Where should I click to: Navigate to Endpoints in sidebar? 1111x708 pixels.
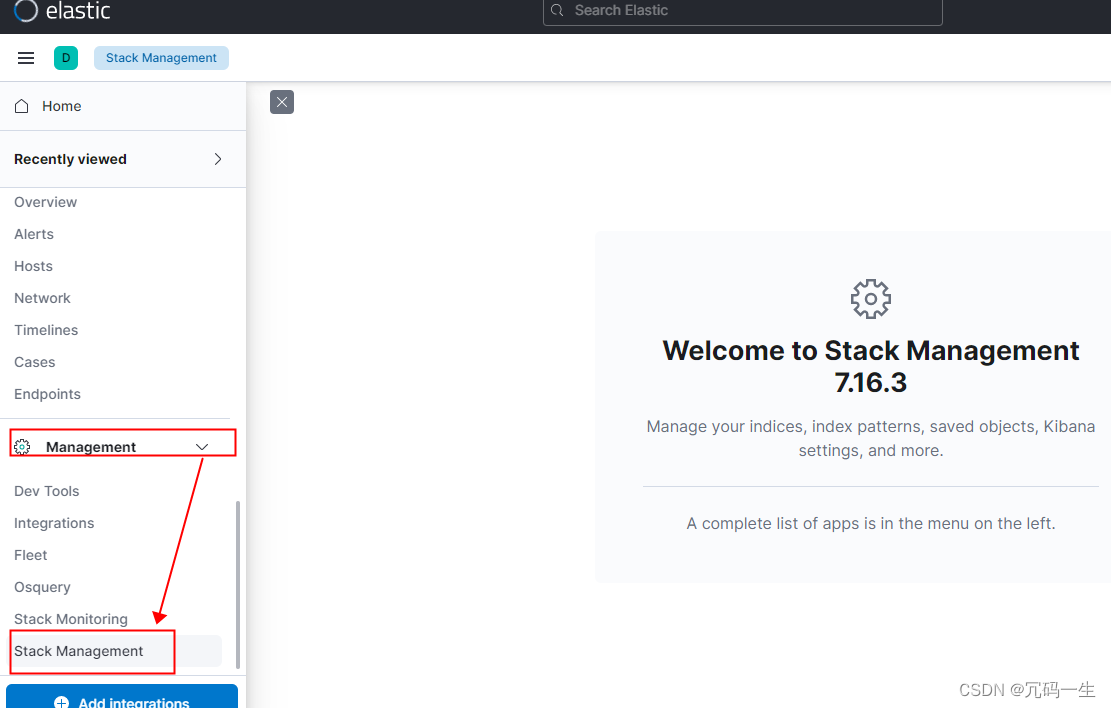(47, 394)
